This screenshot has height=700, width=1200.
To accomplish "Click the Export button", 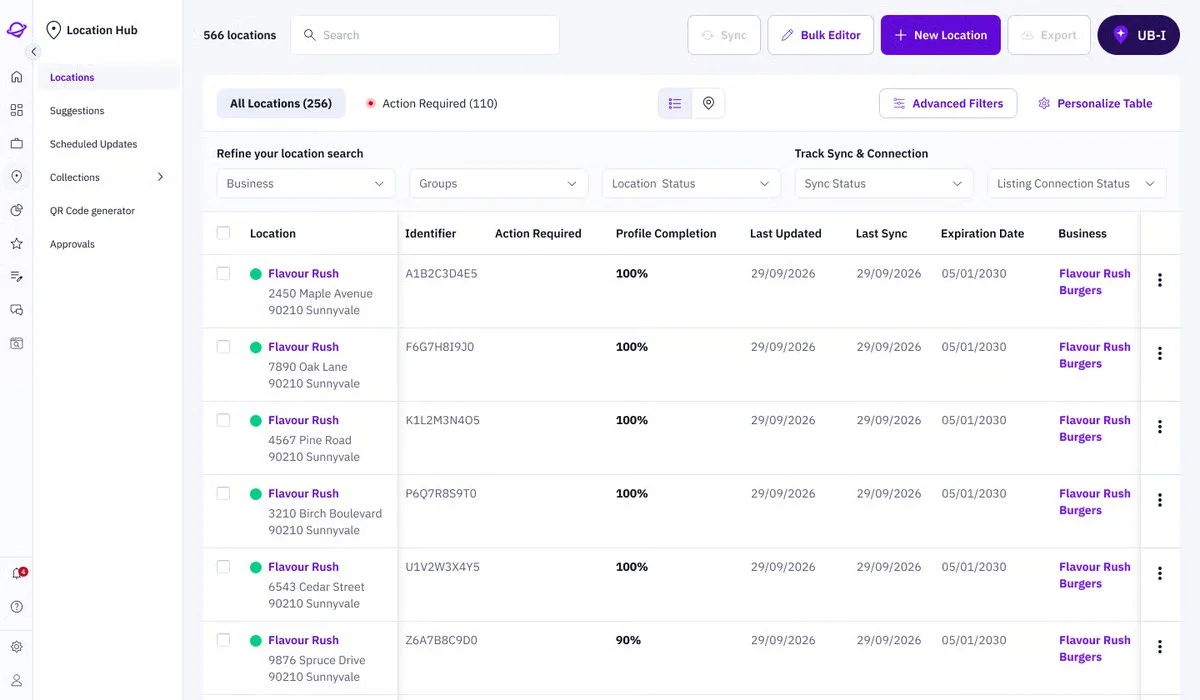I will pos(1049,35).
